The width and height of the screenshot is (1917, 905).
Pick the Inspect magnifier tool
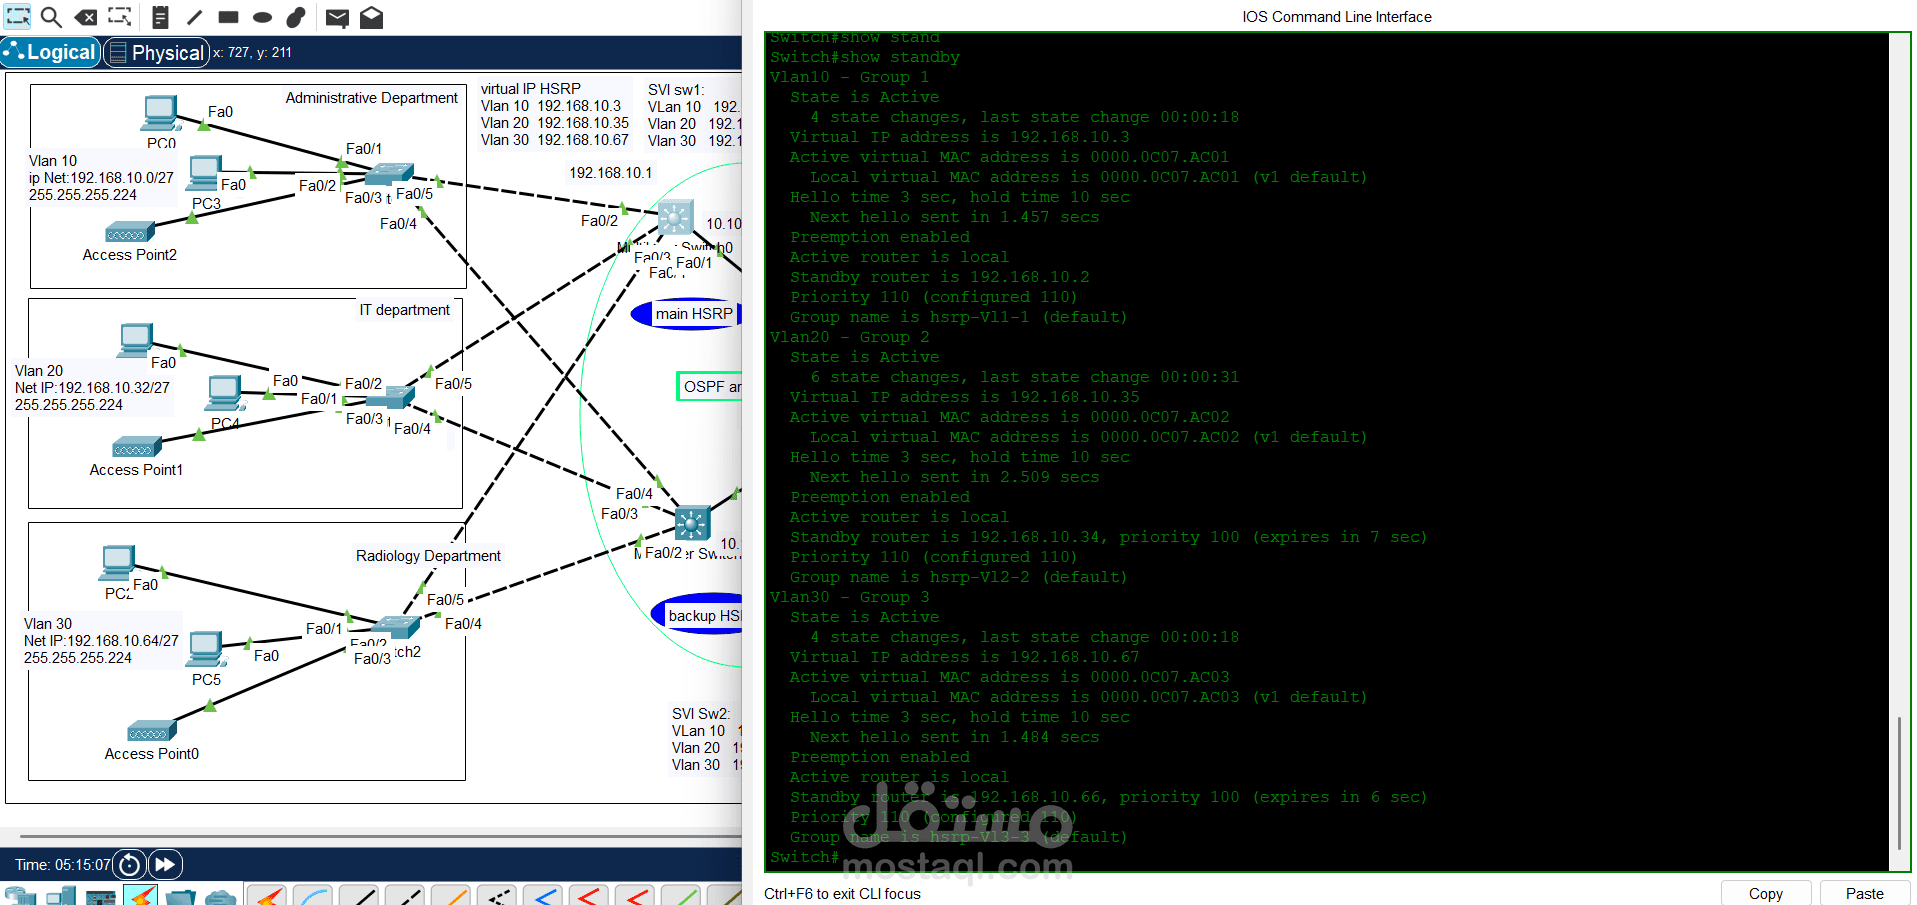pyautogui.click(x=51, y=17)
